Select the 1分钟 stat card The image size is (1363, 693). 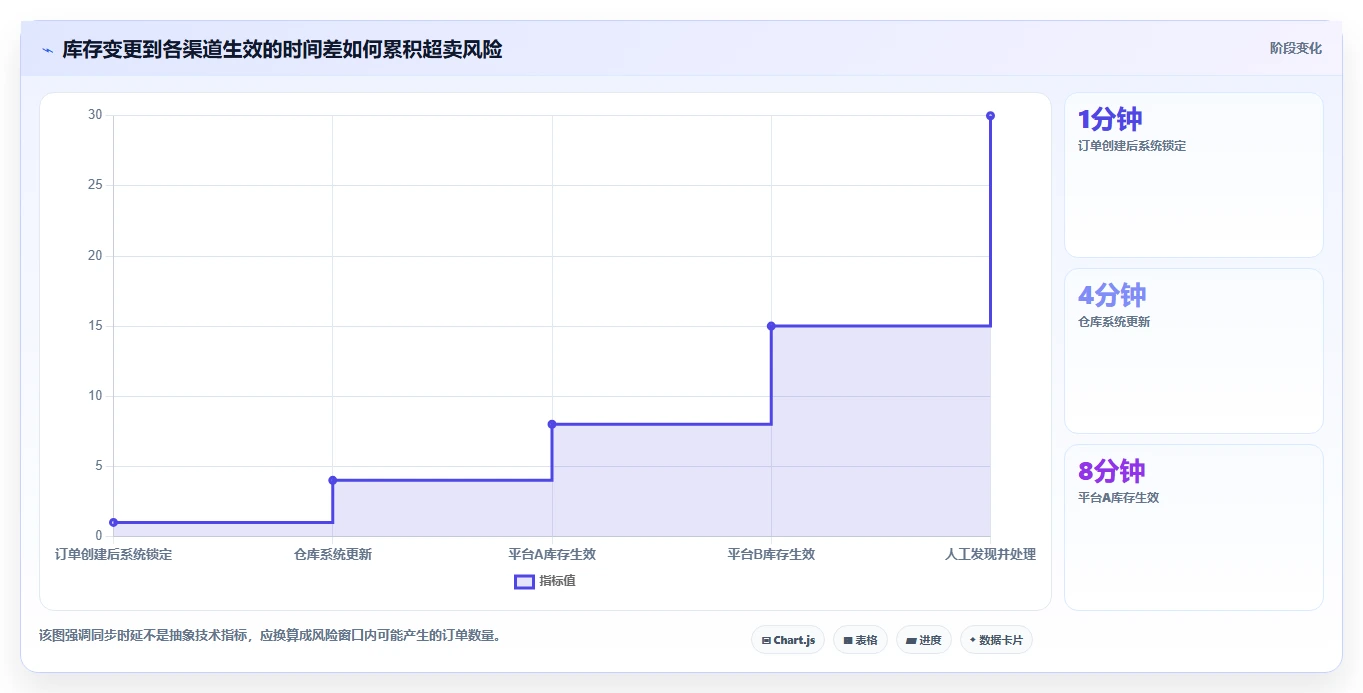pos(1193,175)
